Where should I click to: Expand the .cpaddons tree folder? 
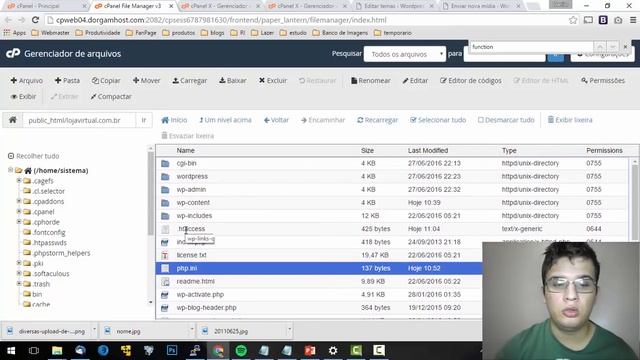19,201
